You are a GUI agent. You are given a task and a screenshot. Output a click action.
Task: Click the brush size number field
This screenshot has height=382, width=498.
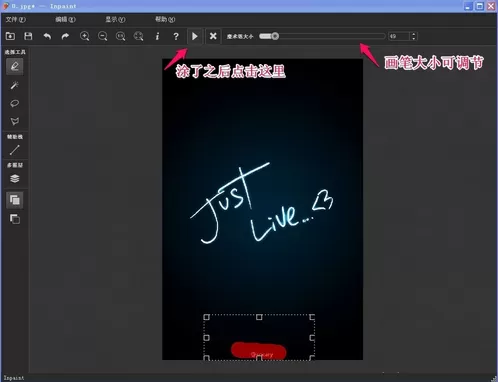click(399, 36)
